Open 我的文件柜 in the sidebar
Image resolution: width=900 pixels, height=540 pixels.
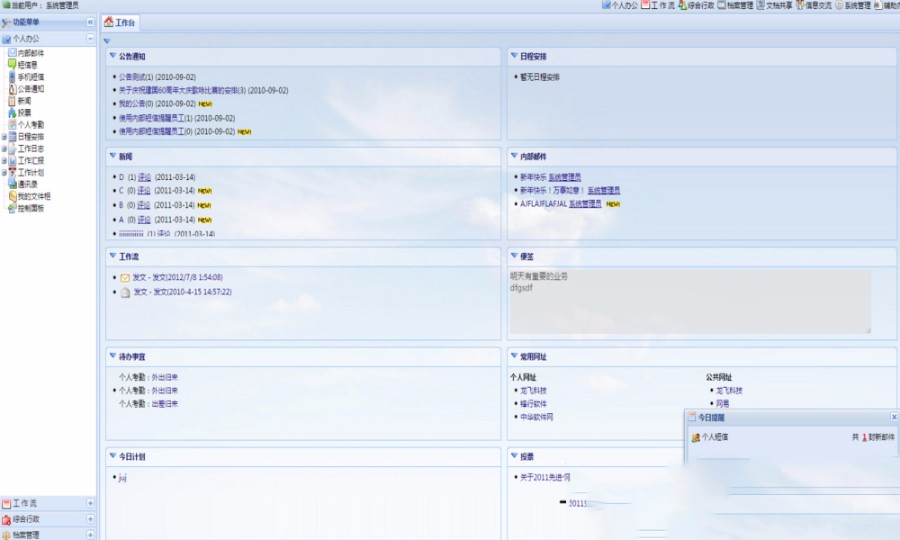[33, 196]
